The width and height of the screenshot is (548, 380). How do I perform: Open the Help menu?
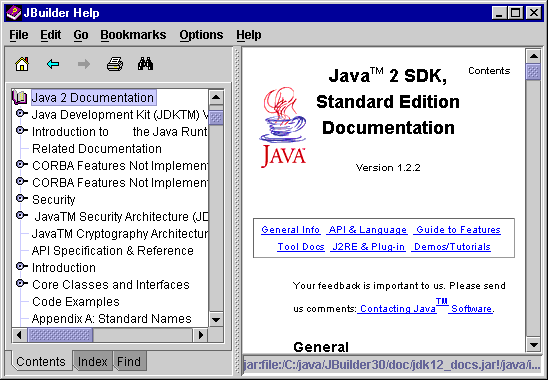click(x=248, y=35)
